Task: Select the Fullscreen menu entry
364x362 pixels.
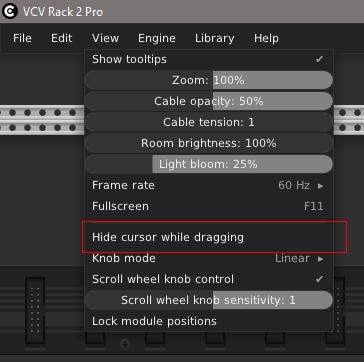Action: coord(209,206)
